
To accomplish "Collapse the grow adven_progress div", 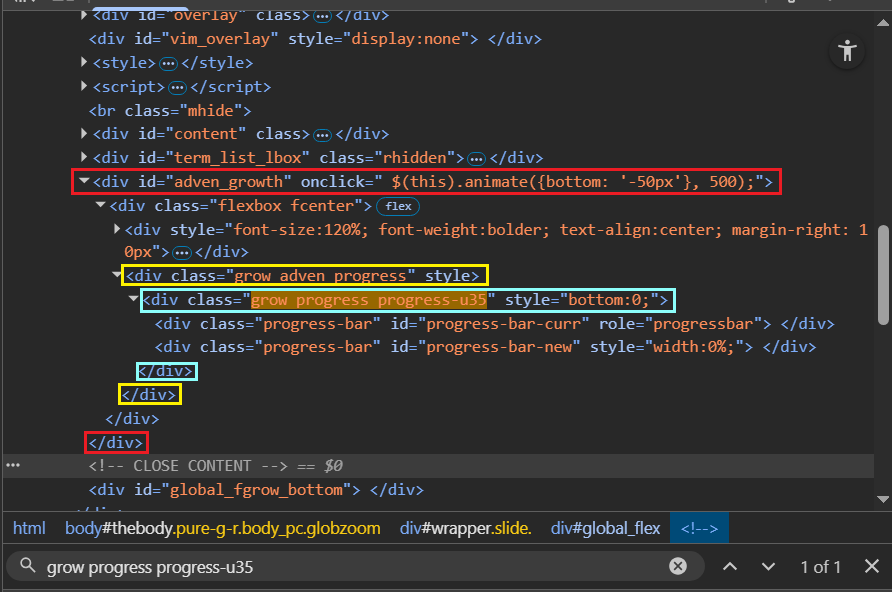I will pos(117,275).
